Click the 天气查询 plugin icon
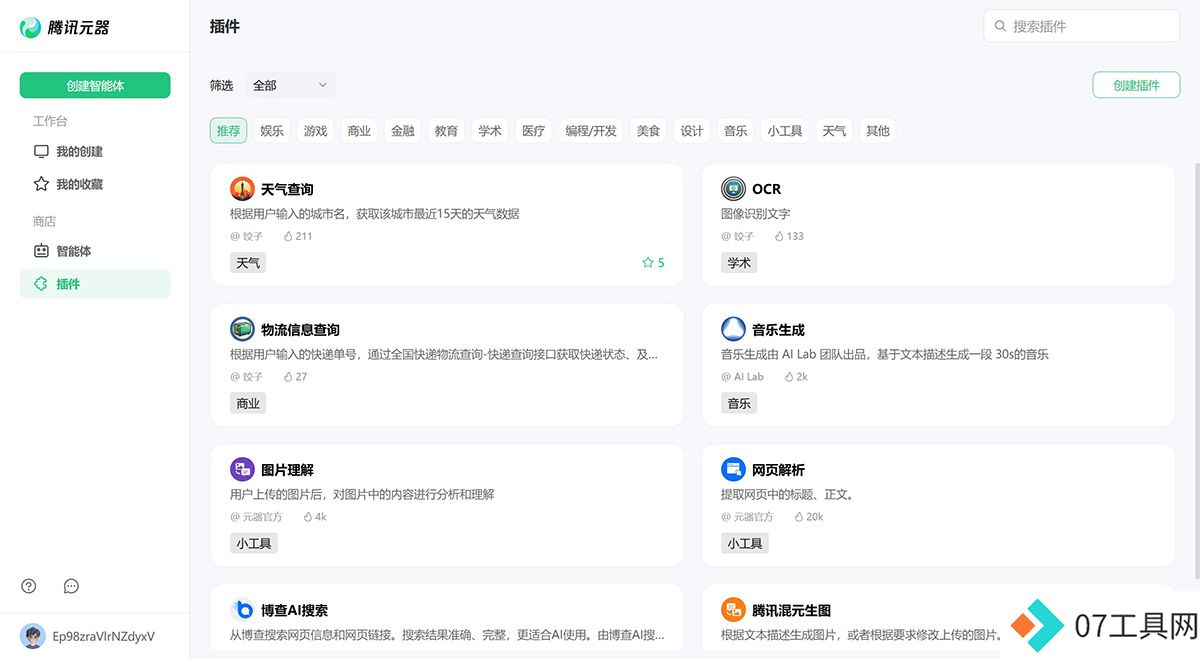This screenshot has height=659, width=1200. click(242, 188)
